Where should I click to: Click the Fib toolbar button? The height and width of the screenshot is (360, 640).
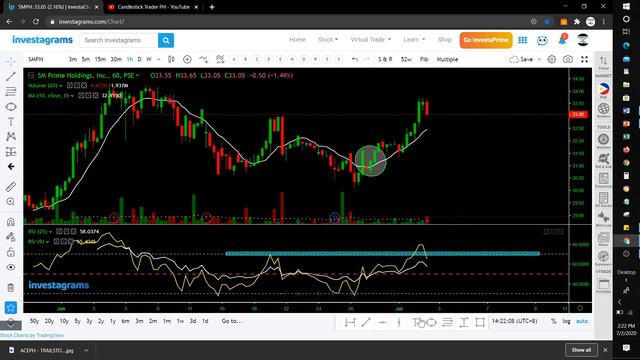point(424,60)
